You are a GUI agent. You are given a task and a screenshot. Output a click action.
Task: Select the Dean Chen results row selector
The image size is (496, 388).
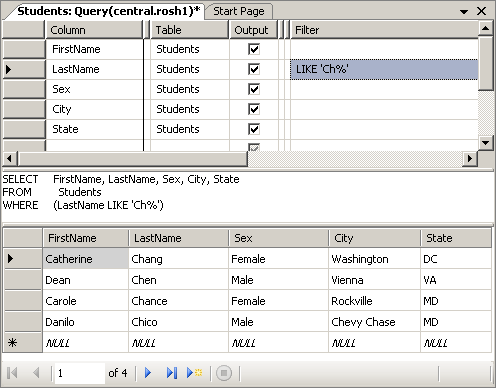(x=22, y=279)
